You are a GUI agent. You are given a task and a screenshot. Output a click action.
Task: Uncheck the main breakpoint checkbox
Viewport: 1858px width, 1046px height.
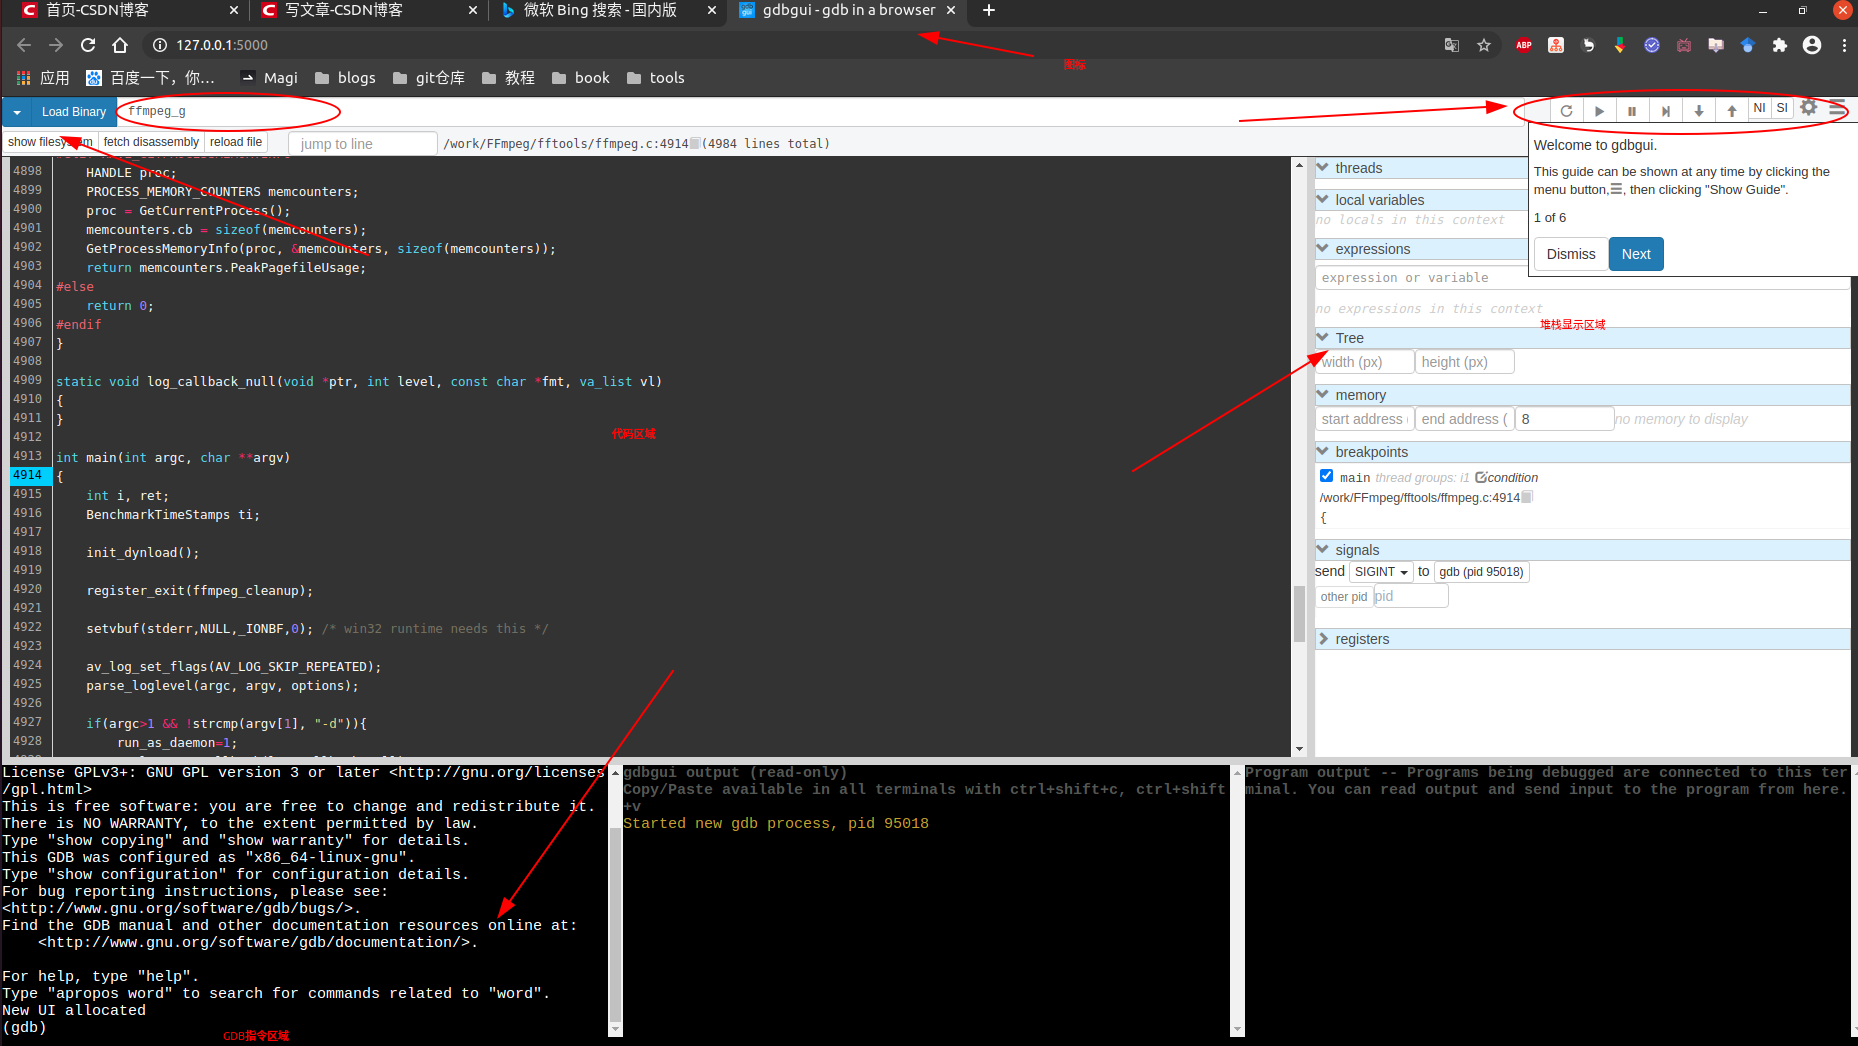point(1326,475)
